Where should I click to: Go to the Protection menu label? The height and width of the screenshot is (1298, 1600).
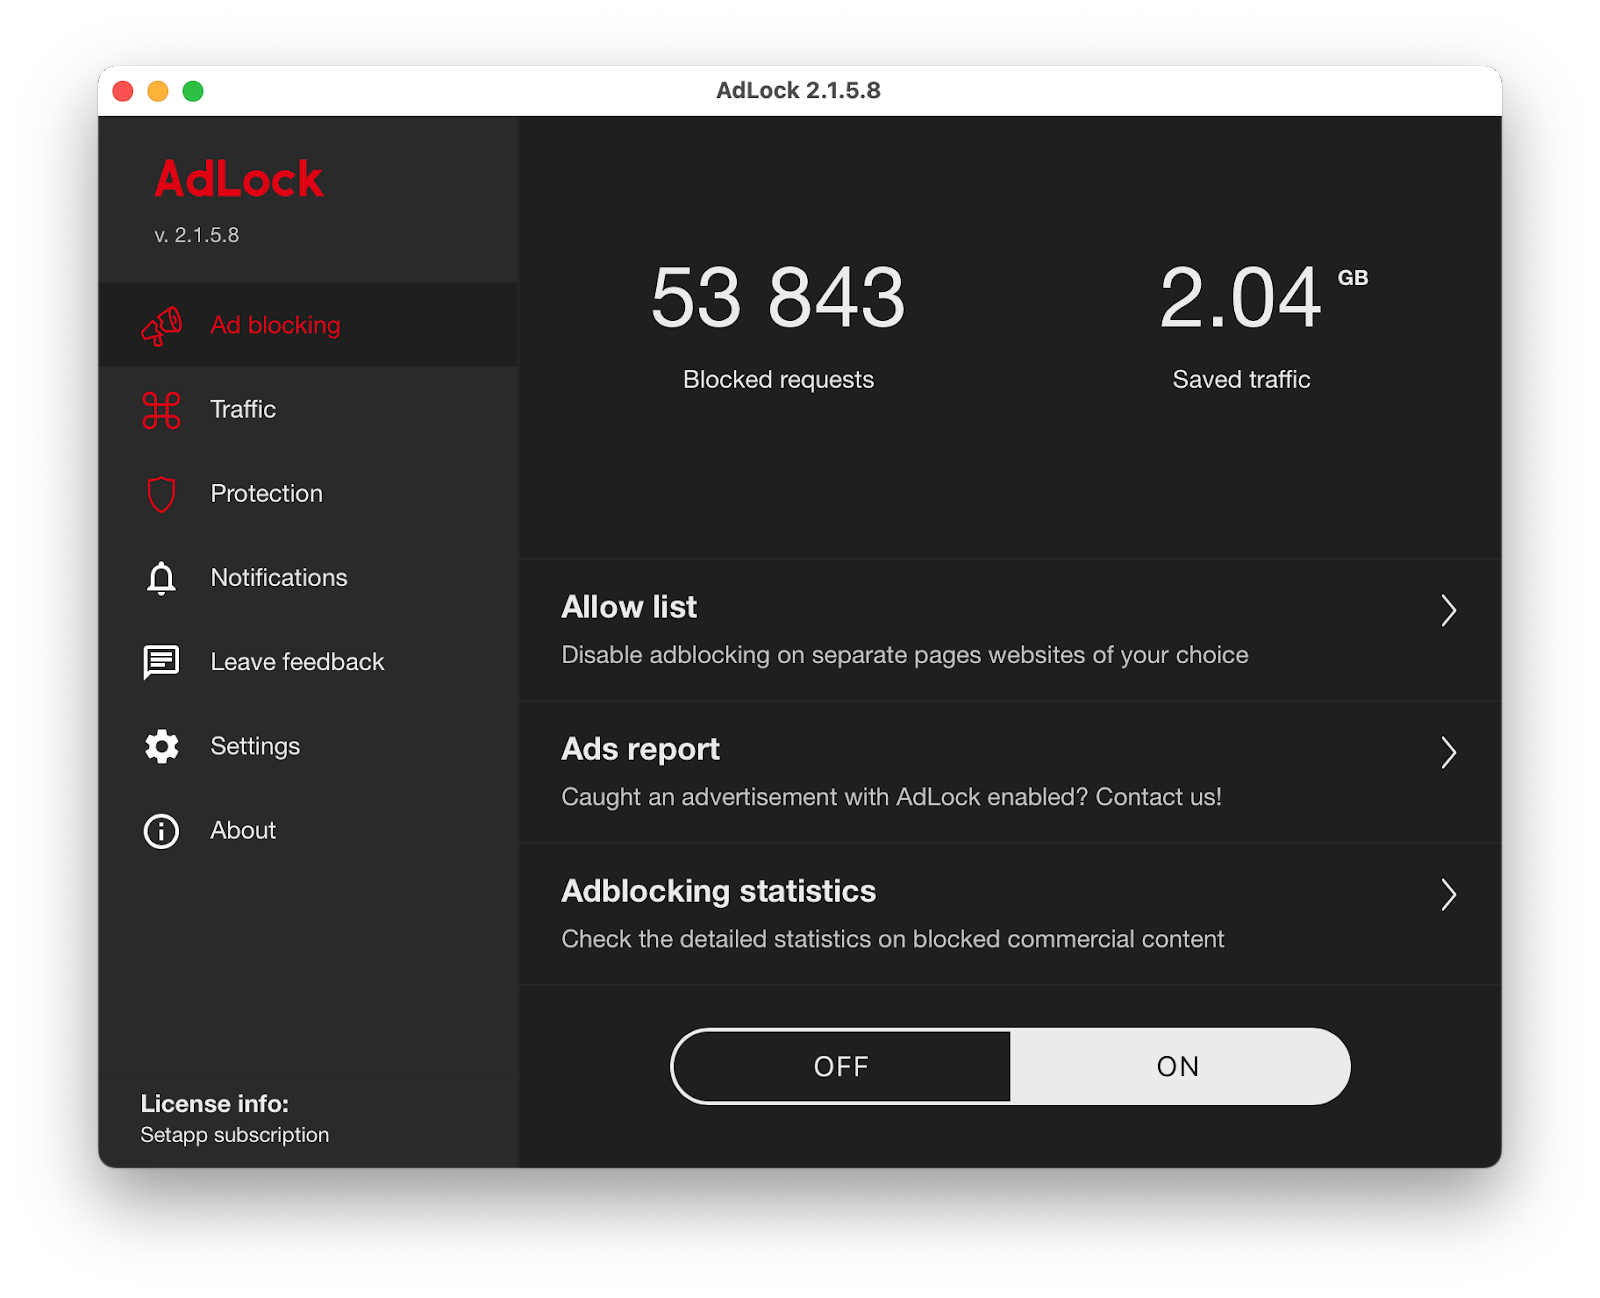[x=266, y=494]
